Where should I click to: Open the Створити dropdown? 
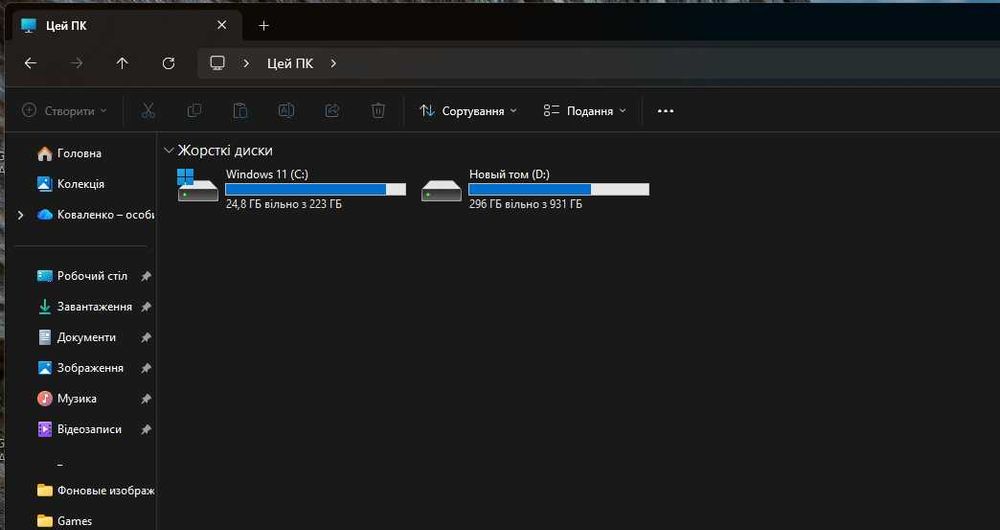pos(64,111)
